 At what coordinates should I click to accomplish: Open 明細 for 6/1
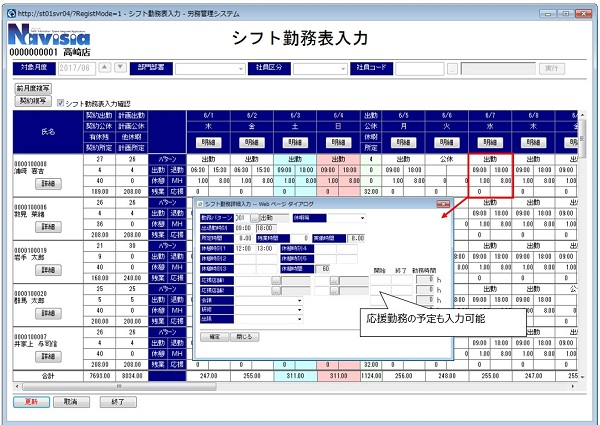coord(209,143)
